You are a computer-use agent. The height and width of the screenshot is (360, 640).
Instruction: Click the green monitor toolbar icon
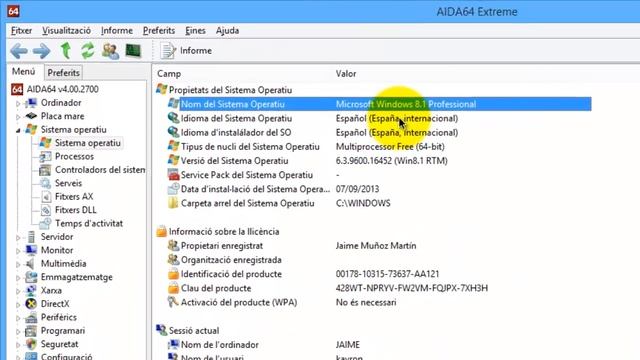click(133, 51)
